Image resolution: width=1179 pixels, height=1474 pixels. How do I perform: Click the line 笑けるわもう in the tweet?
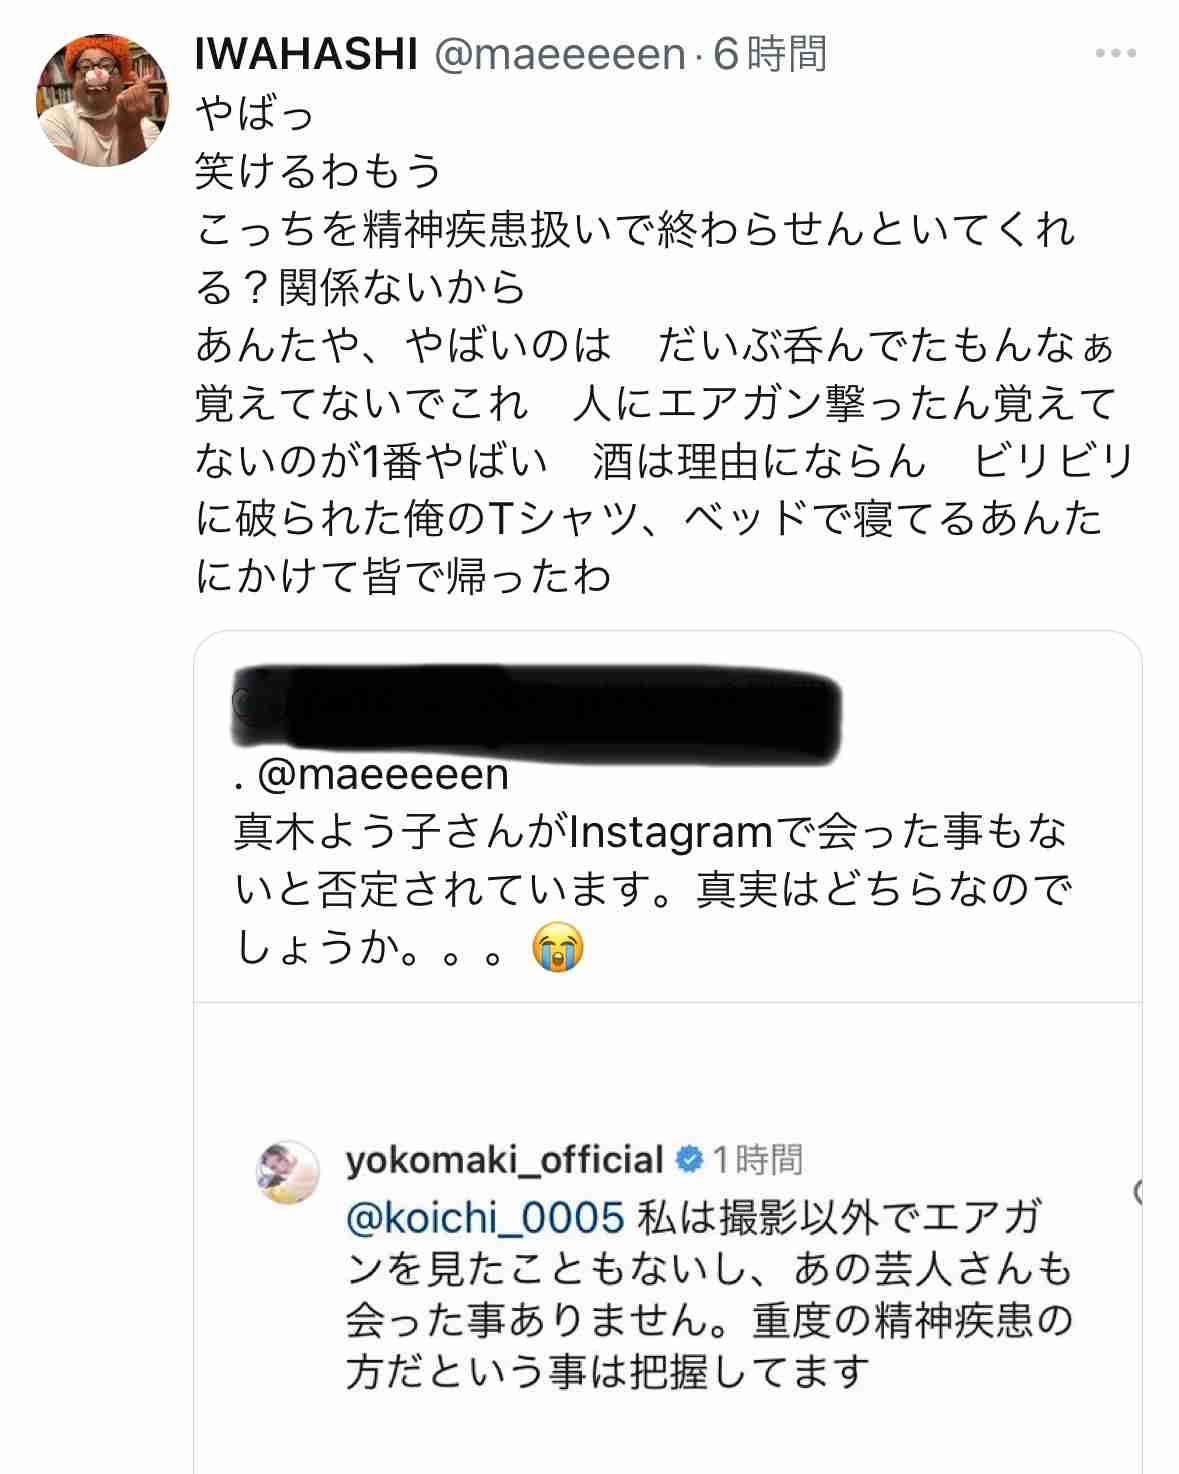[x=318, y=172]
